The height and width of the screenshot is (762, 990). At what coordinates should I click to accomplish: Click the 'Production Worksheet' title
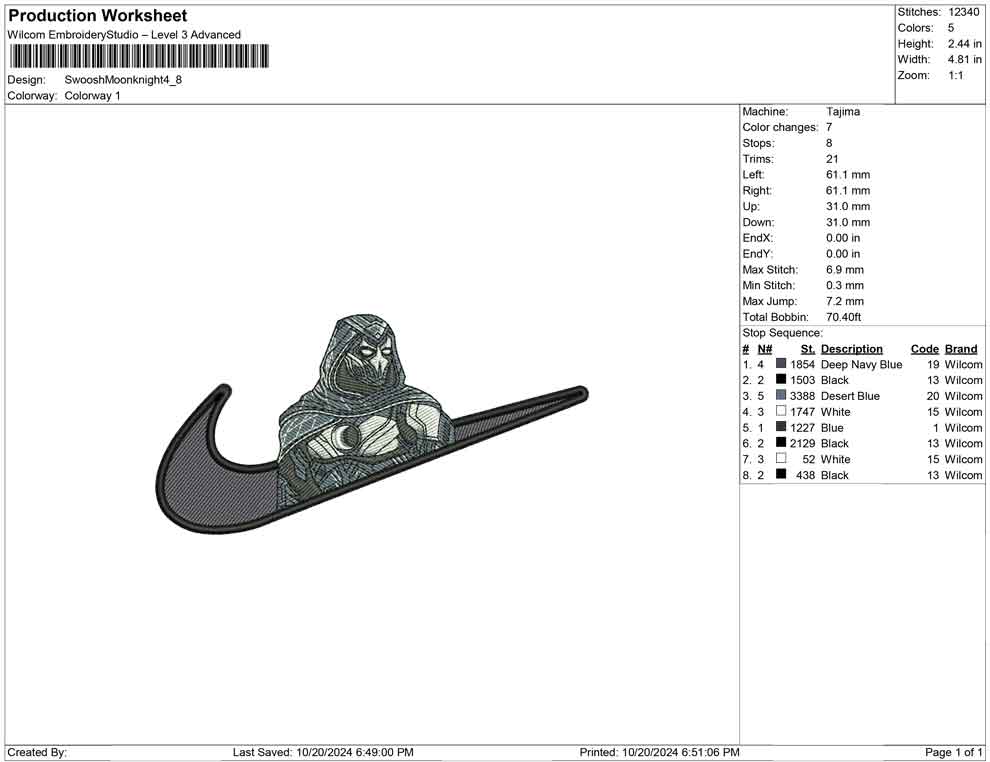pos(98,16)
